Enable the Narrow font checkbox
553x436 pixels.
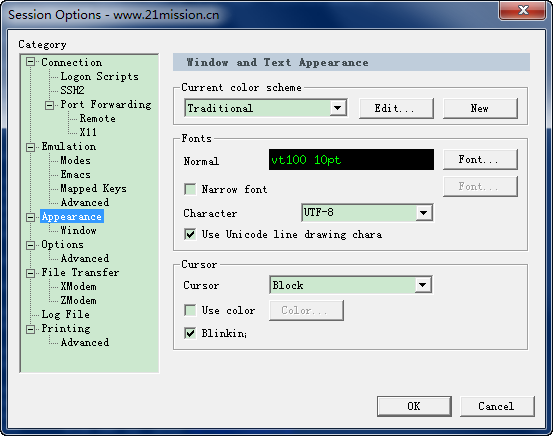[x=190, y=189]
